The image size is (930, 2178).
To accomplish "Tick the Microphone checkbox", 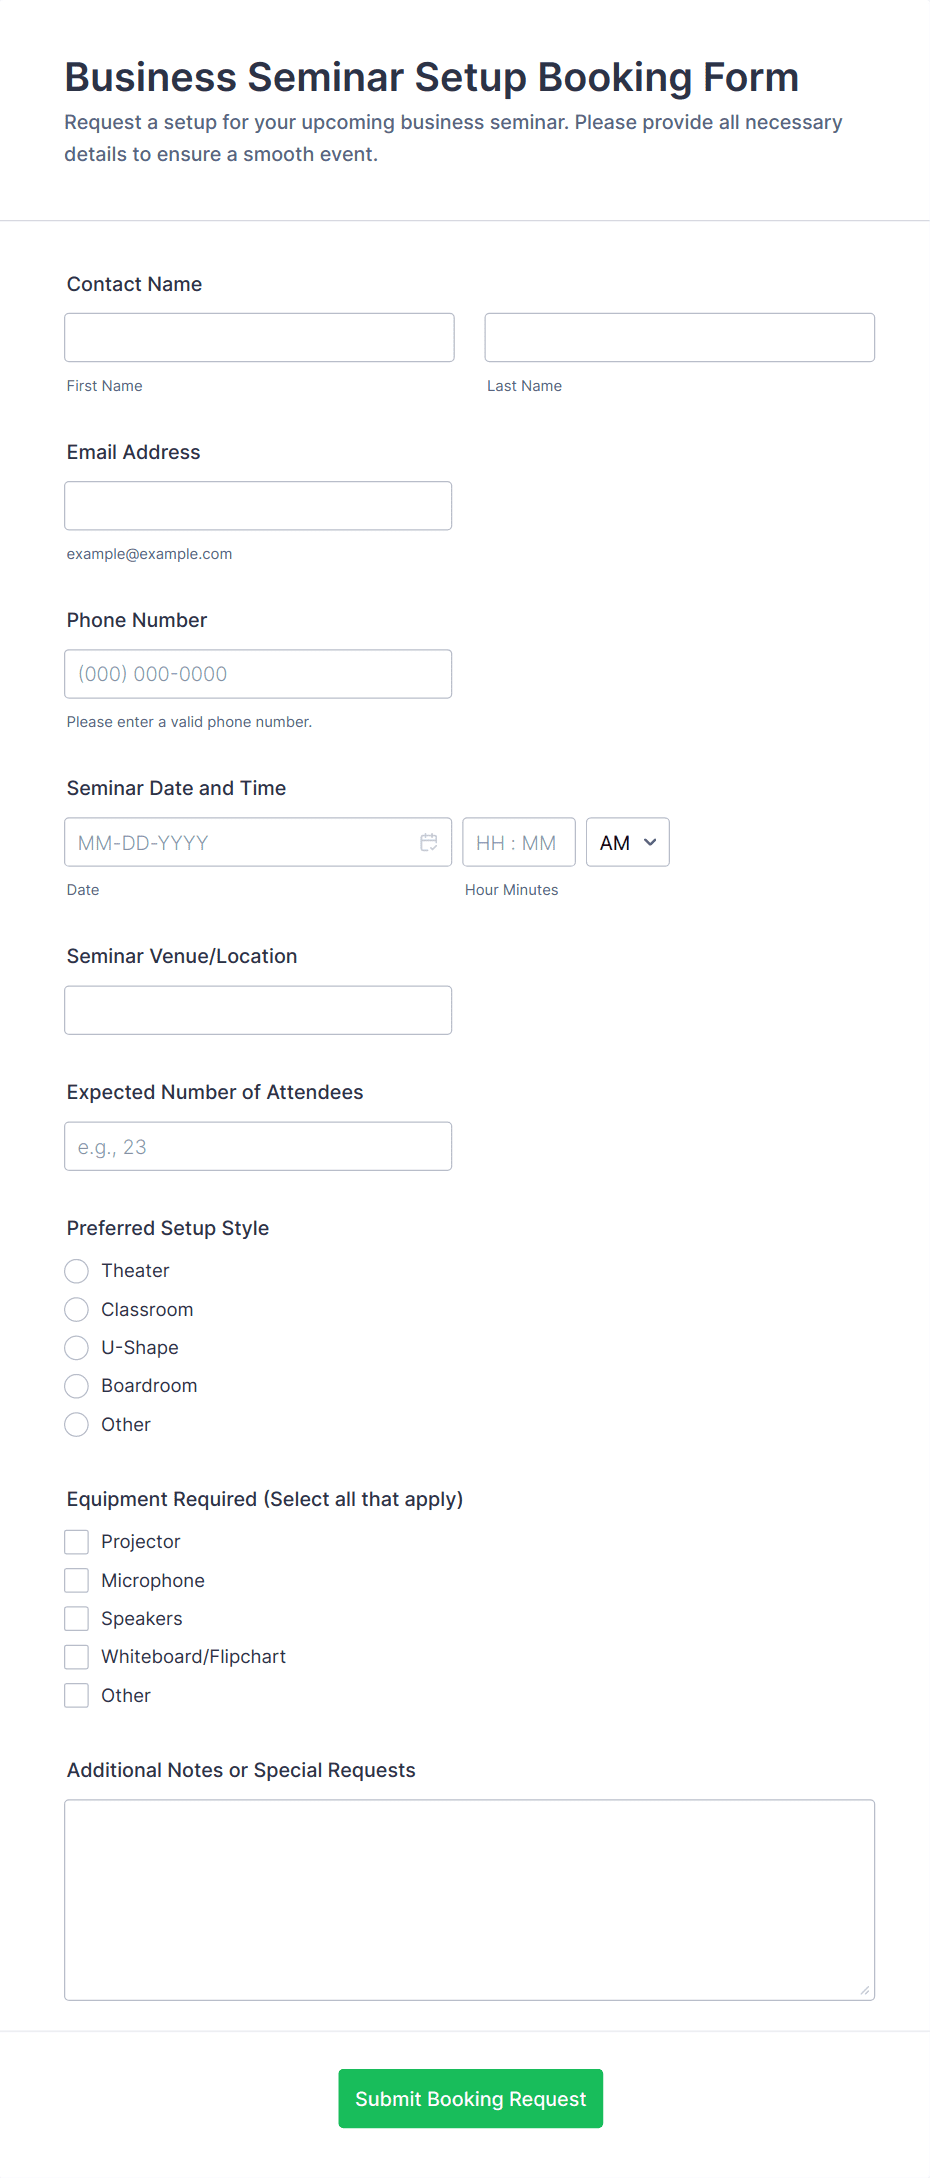I will 77,1580.
